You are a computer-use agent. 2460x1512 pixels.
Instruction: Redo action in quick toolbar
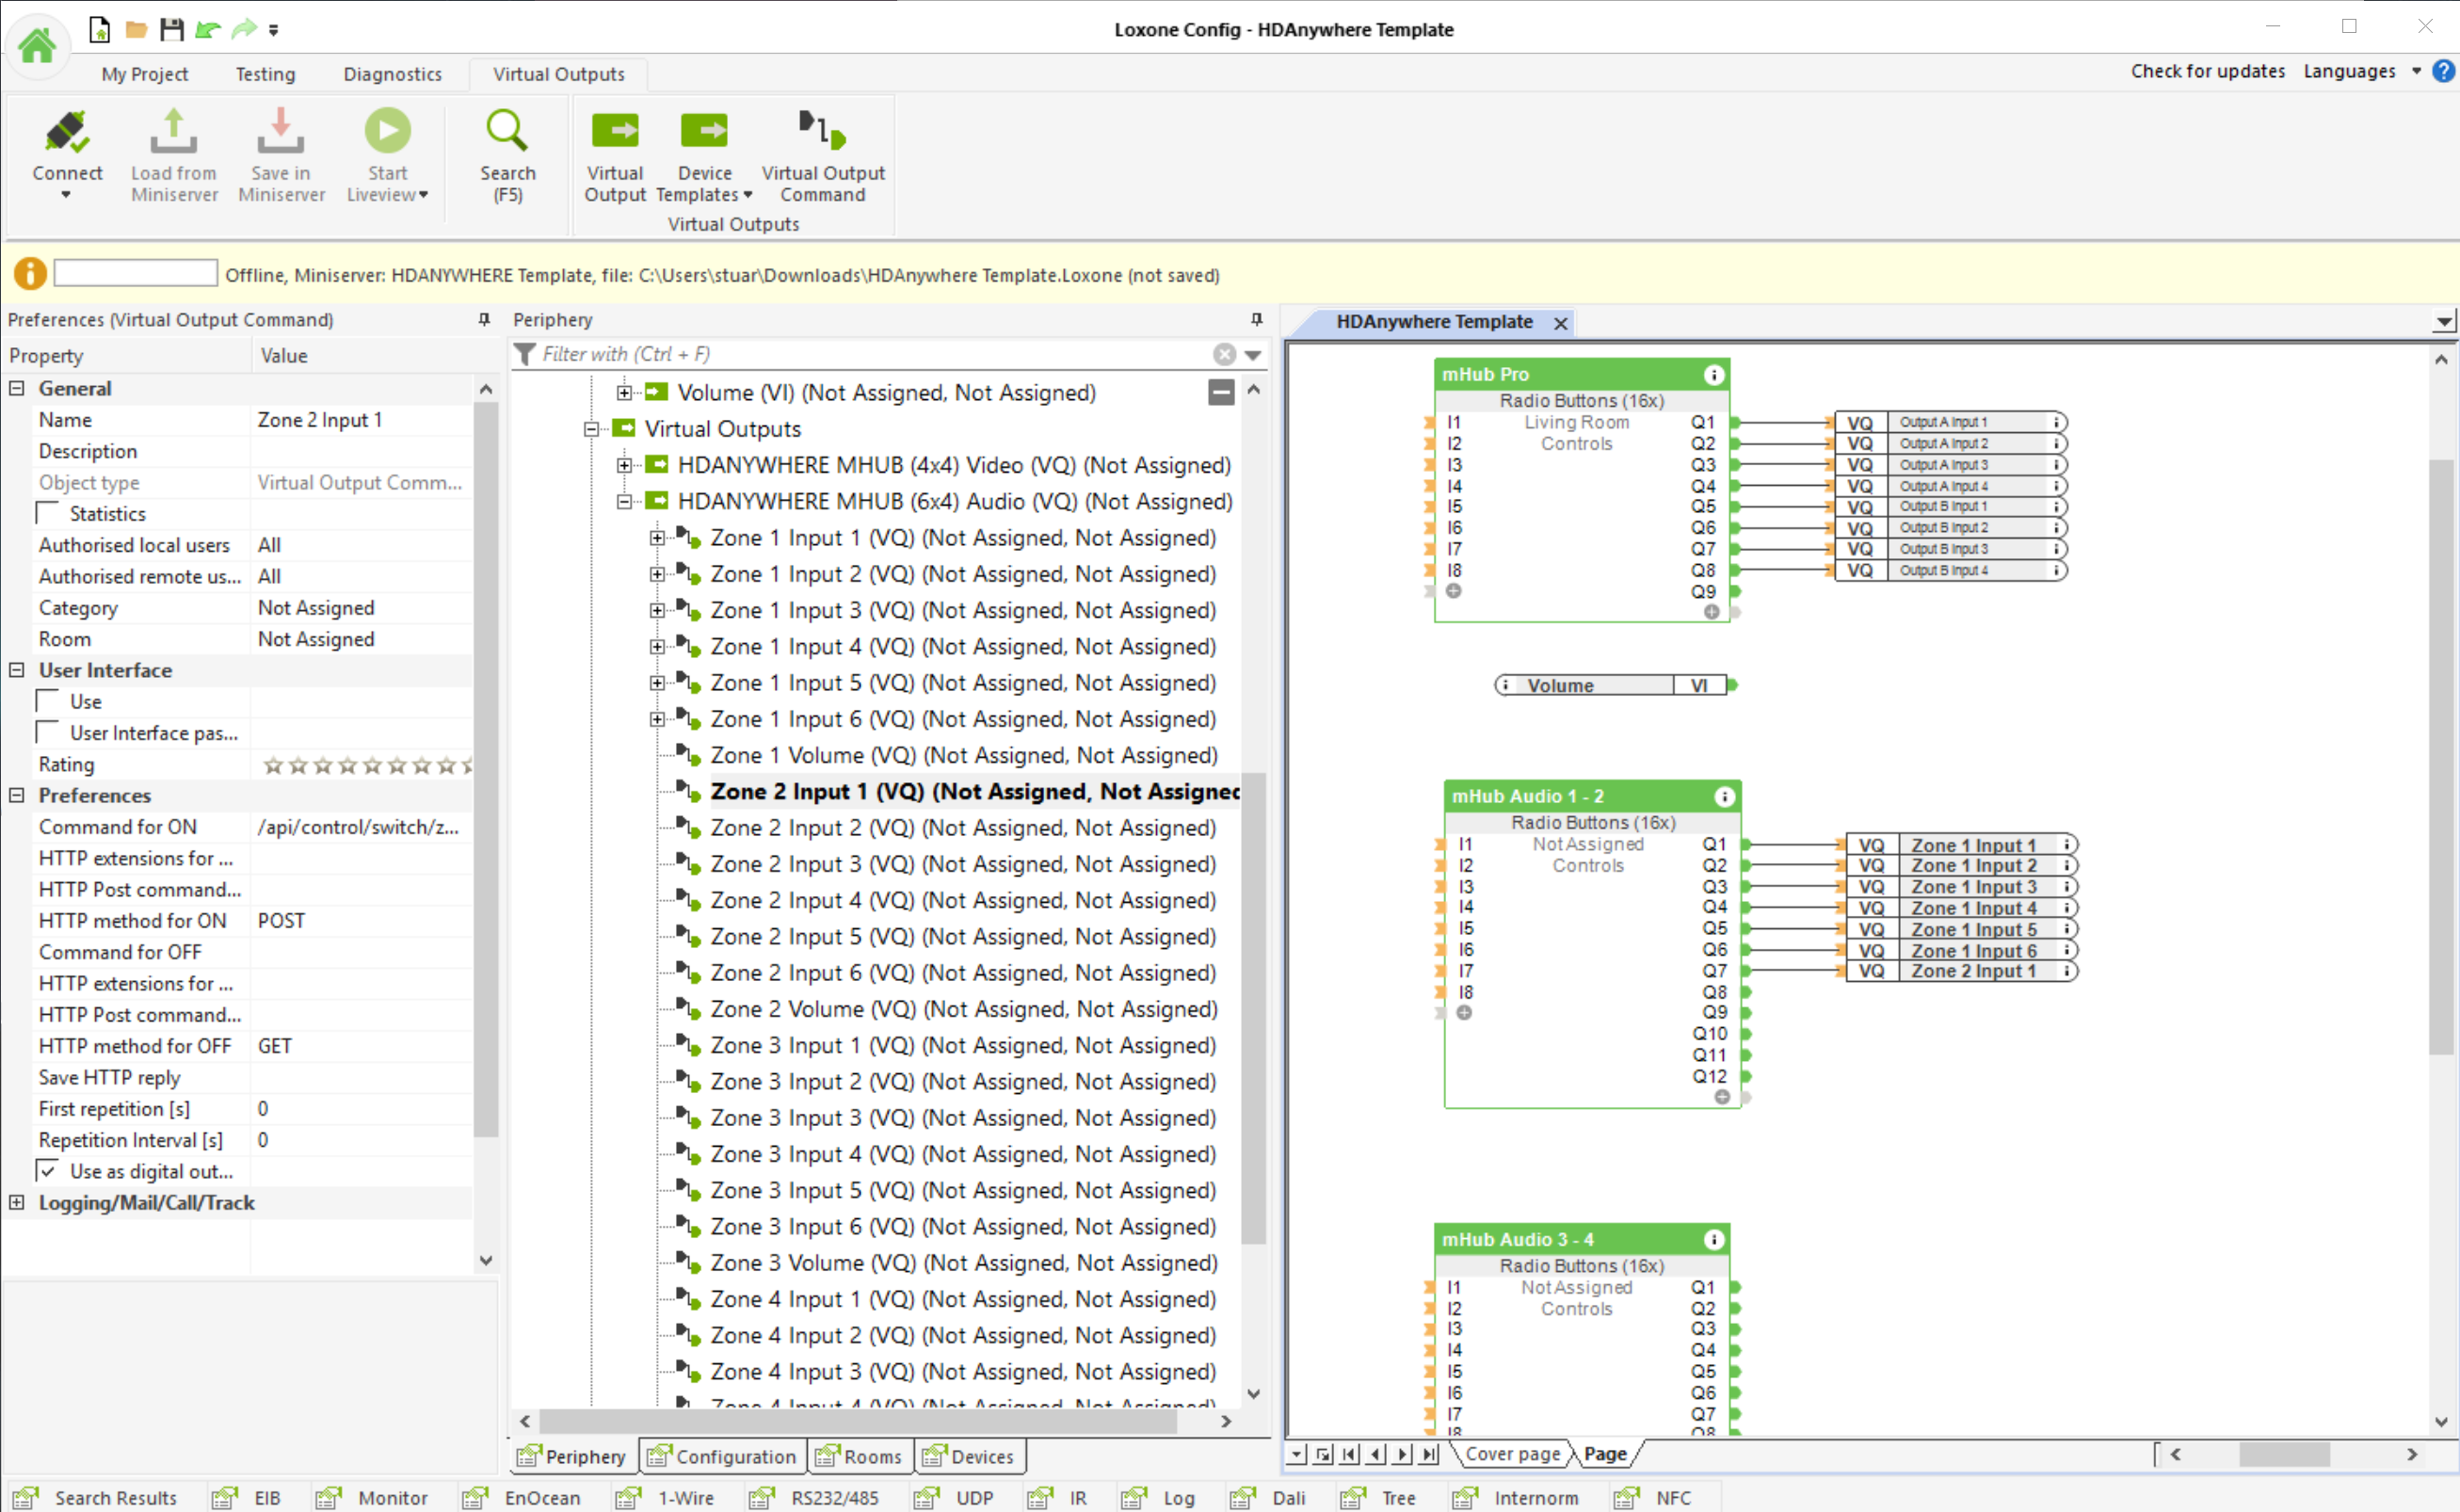(x=244, y=30)
